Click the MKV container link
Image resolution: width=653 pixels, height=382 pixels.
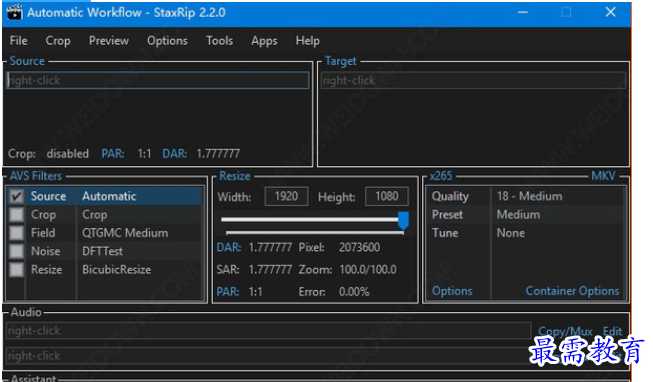tap(603, 176)
